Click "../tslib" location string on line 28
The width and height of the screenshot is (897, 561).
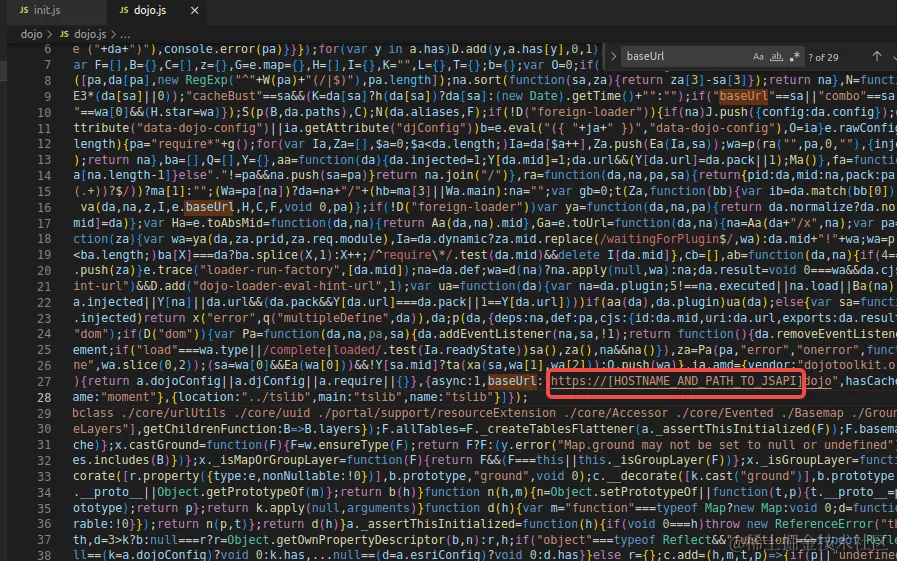pyautogui.click(x=276, y=397)
